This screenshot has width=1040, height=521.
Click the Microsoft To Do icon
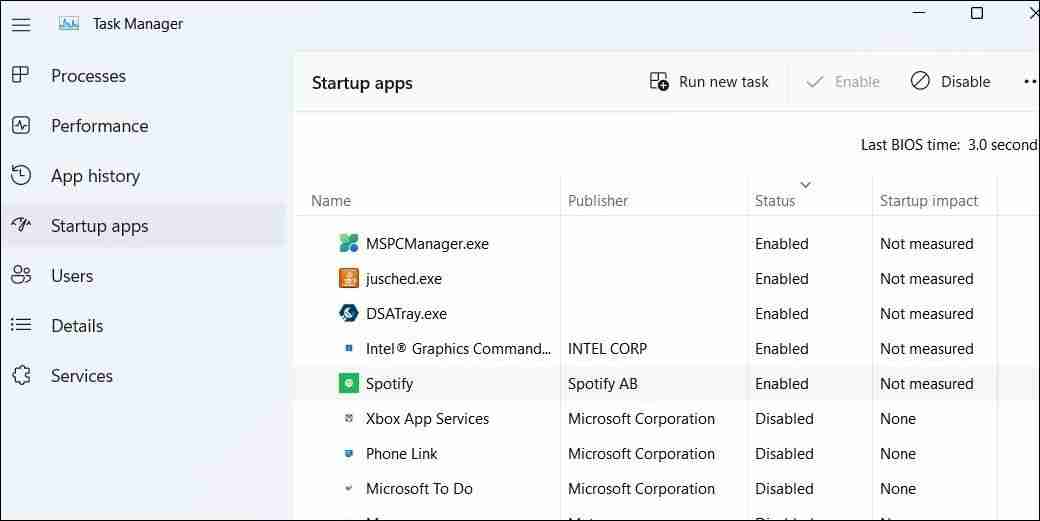[349, 489]
